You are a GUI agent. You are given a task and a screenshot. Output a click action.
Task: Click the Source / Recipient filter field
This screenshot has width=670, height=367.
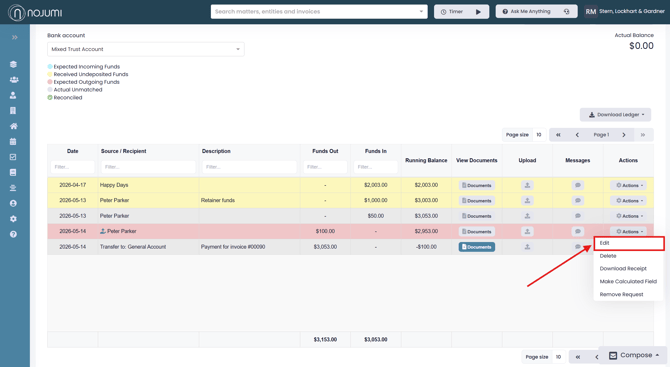[148, 167]
